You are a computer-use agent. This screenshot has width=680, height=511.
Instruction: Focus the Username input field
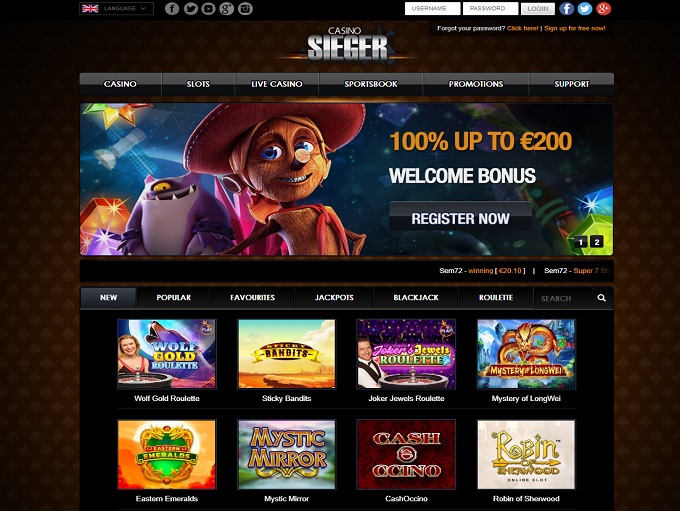point(432,9)
